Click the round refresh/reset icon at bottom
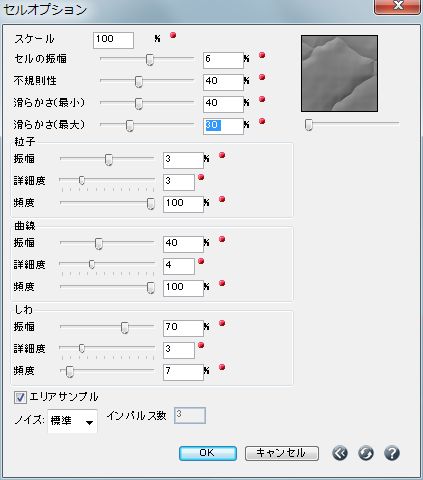The height and width of the screenshot is (480, 423). click(366, 453)
